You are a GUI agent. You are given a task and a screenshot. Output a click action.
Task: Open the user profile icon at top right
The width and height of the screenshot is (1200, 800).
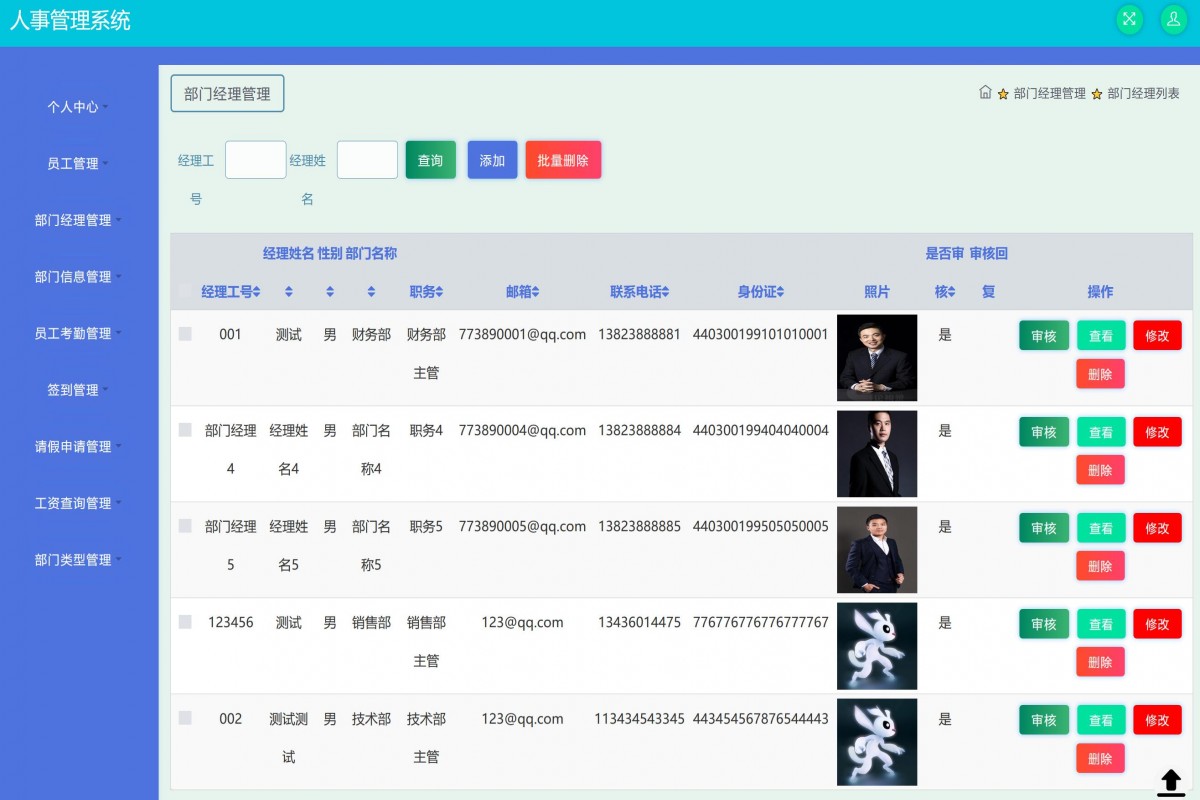coord(1172,19)
